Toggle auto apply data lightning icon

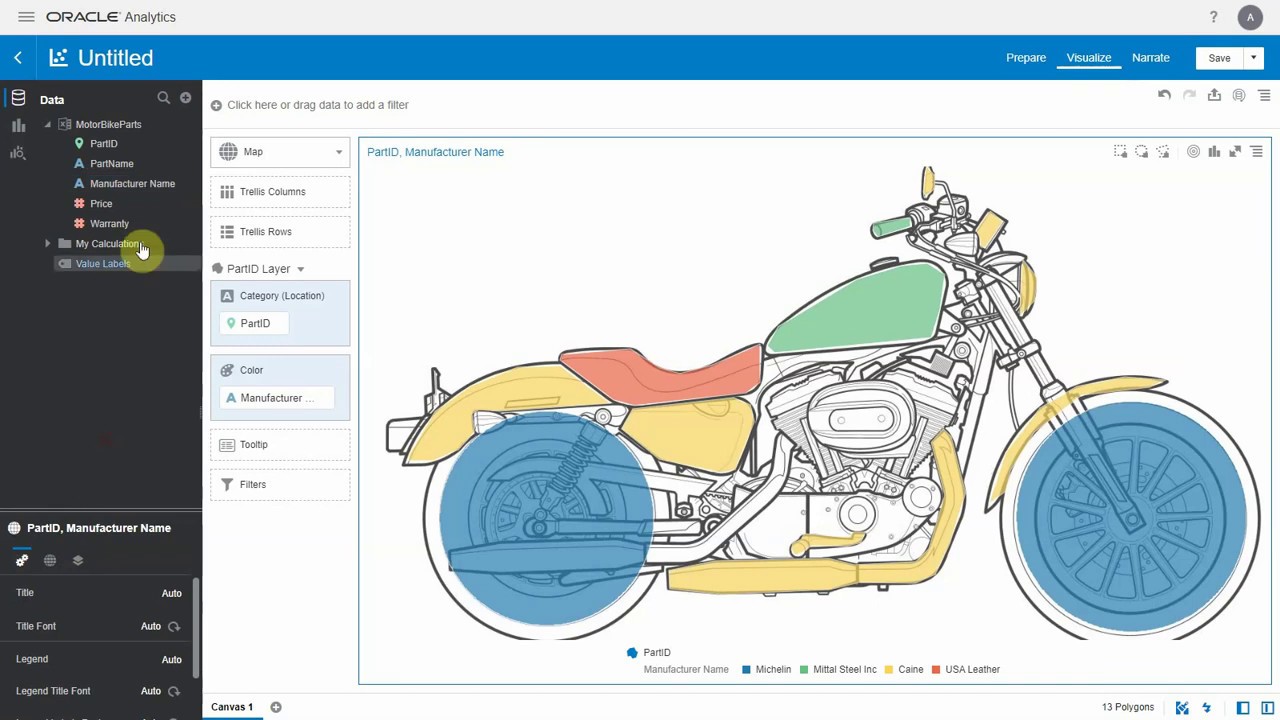[x=1206, y=708]
